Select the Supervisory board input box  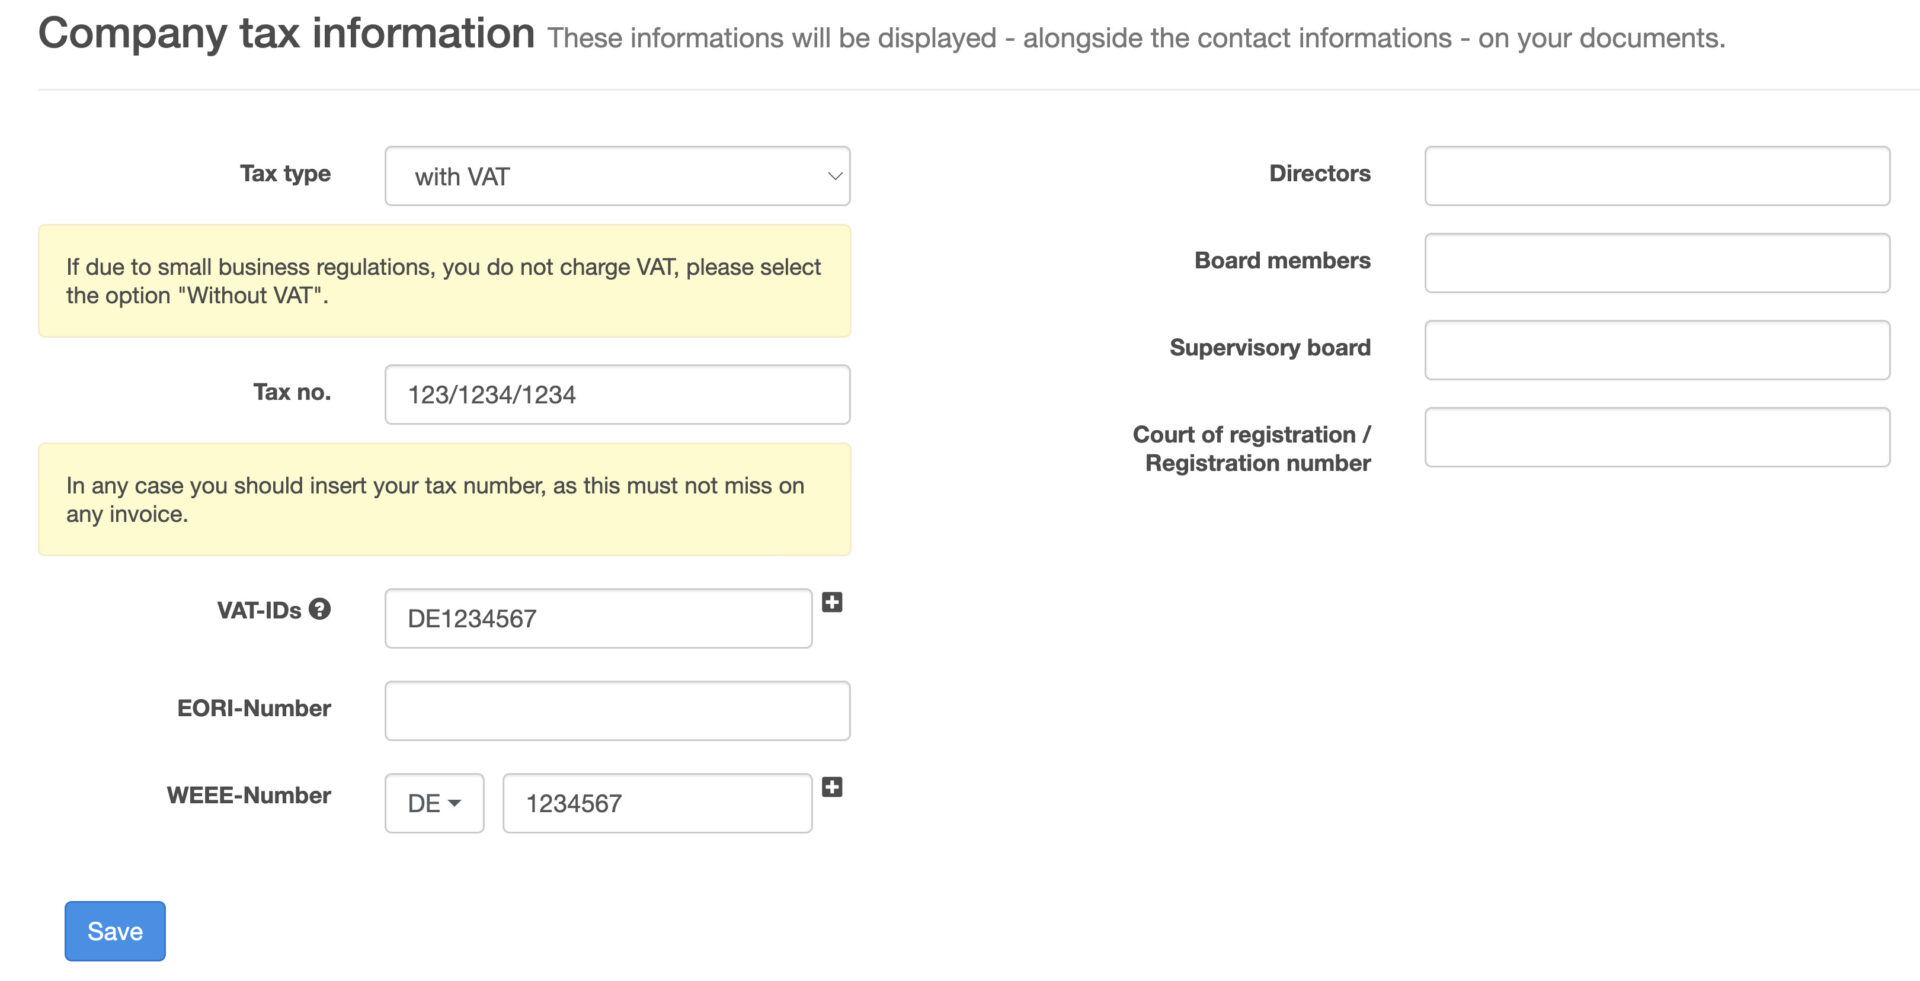pos(1656,350)
